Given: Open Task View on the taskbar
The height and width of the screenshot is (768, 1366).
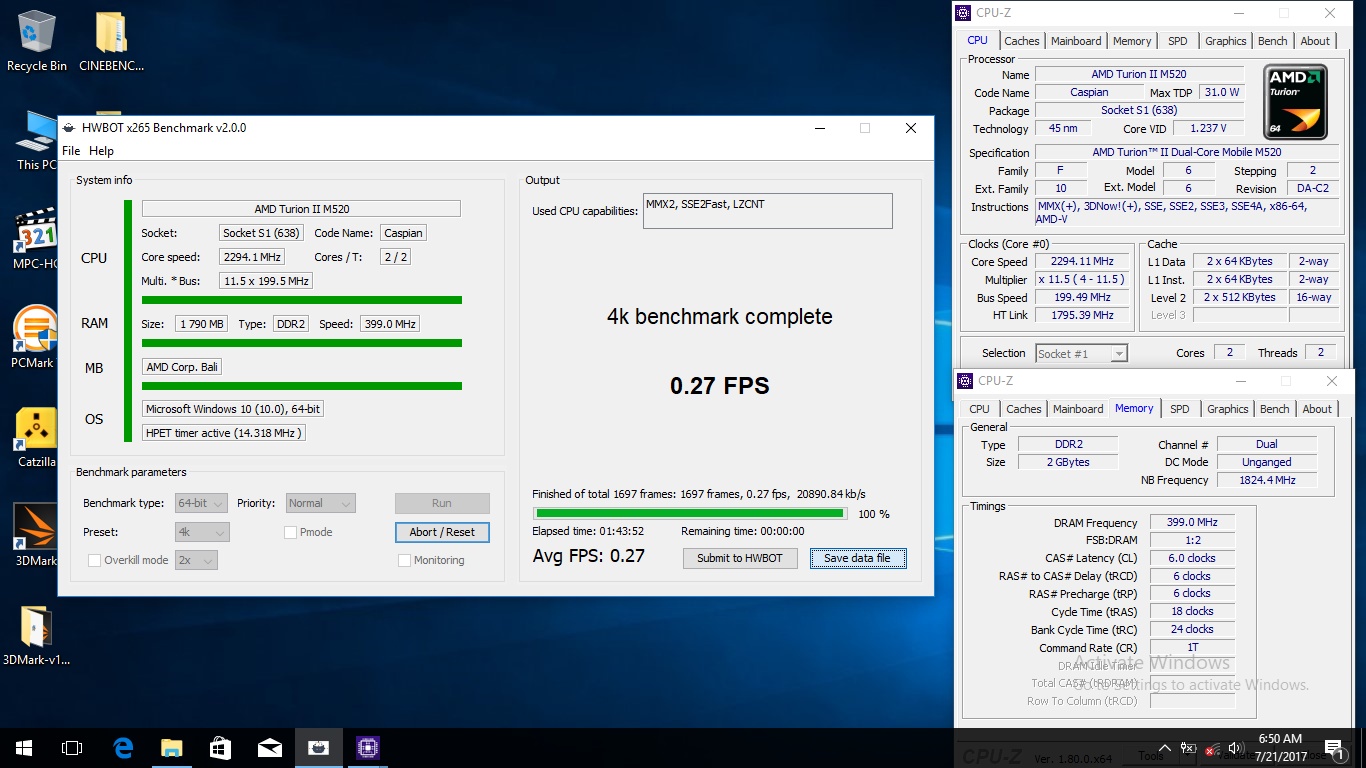Looking at the screenshot, I should (72, 748).
